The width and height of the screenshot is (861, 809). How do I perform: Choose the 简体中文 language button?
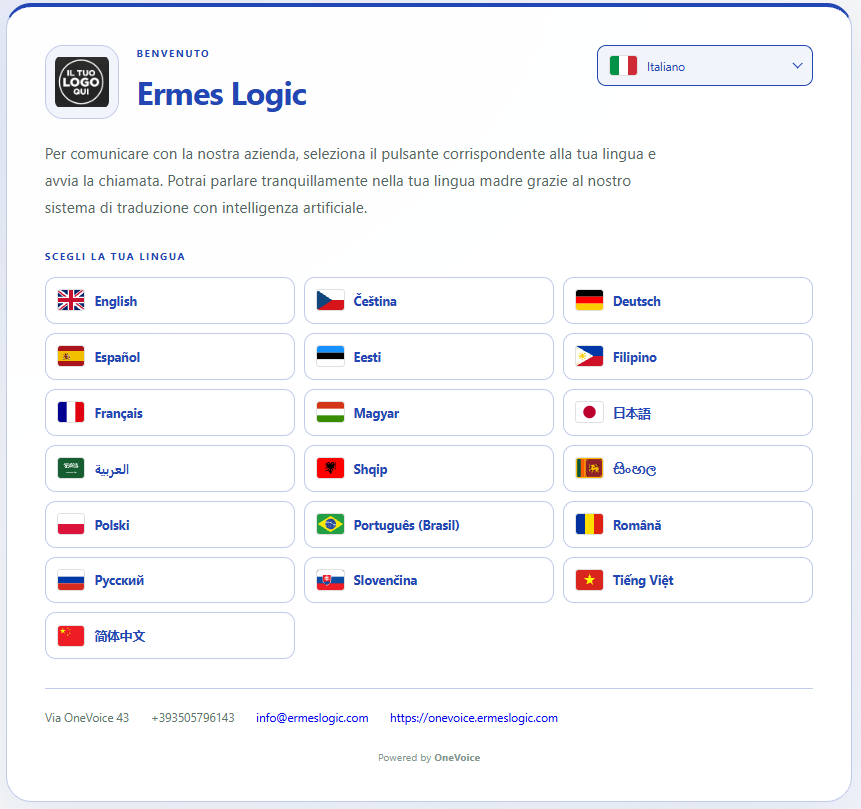pos(170,636)
